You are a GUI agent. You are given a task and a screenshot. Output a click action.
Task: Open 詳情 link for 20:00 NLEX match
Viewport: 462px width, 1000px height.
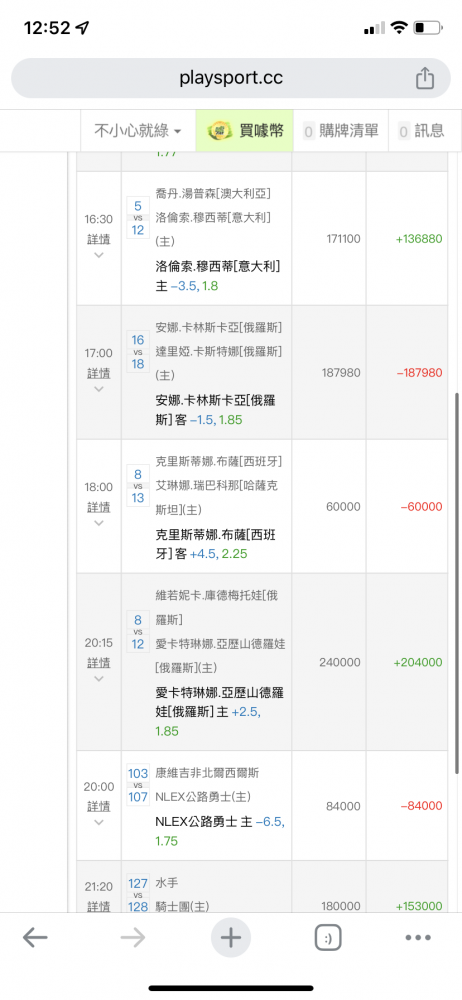[98, 807]
